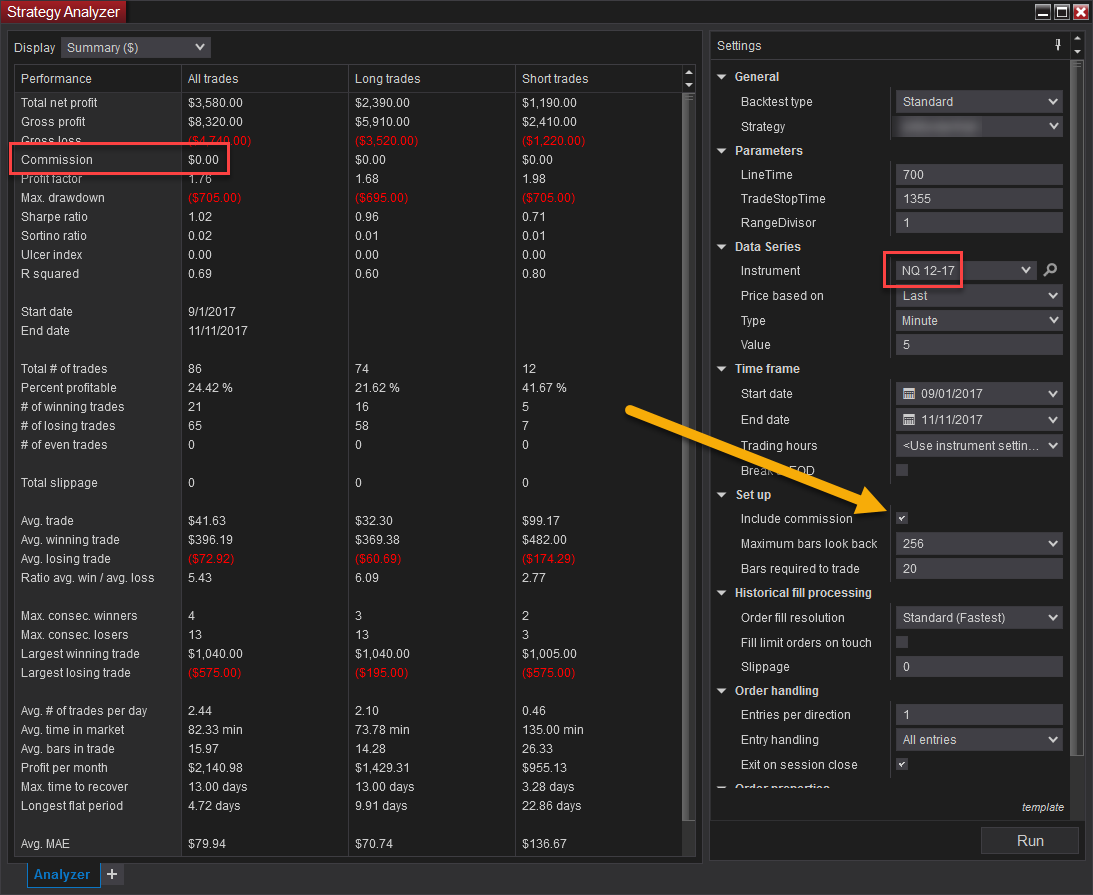This screenshot has height=895, width=1093.
Task: Collapse the Data Series section
Action: (722, 247)
